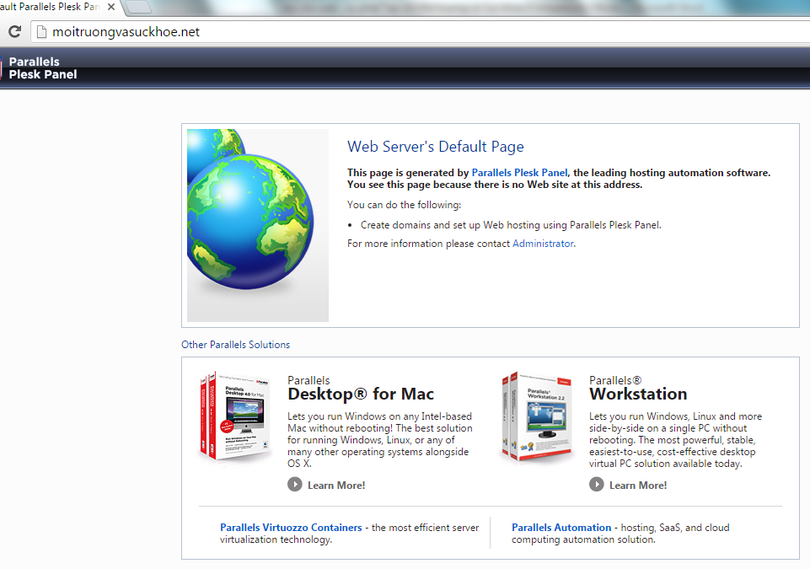This screenshot has width=810, height=569.
Task: Open a new browser tab
Action: [138, 7]
